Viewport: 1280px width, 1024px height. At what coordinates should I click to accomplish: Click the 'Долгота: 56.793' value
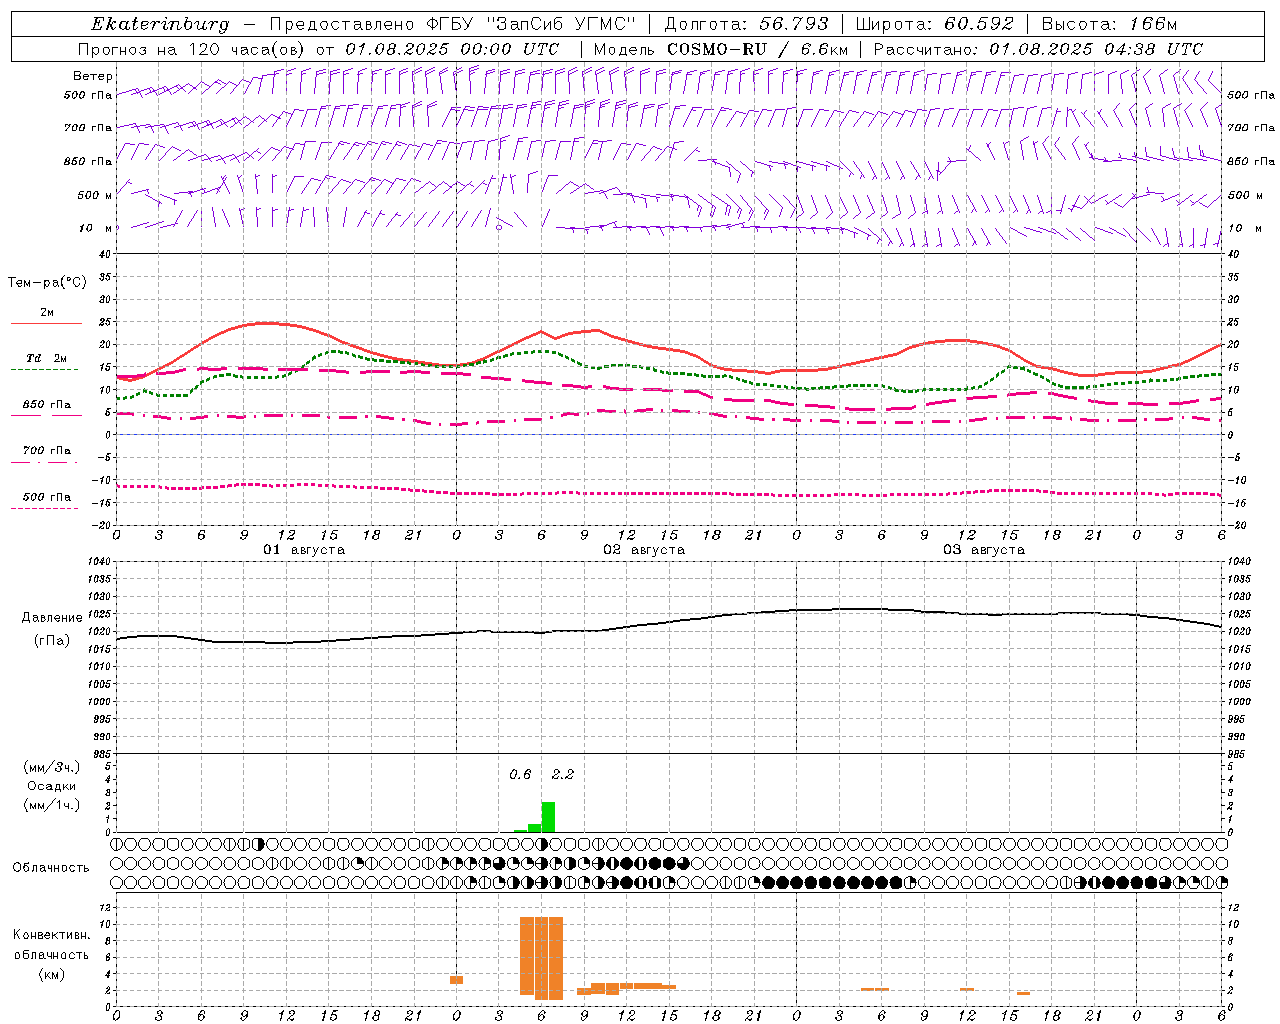[746, 24]
